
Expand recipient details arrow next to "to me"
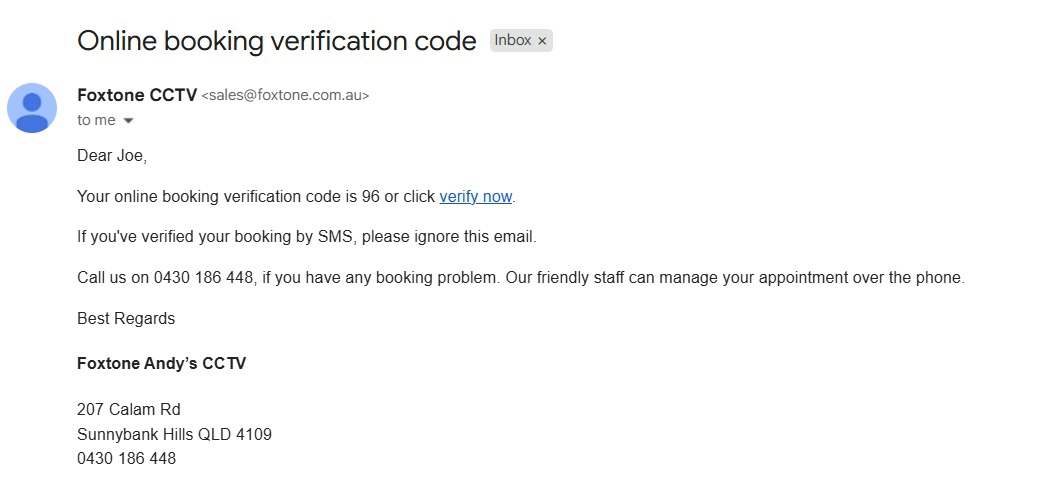(x=128, y=121)
